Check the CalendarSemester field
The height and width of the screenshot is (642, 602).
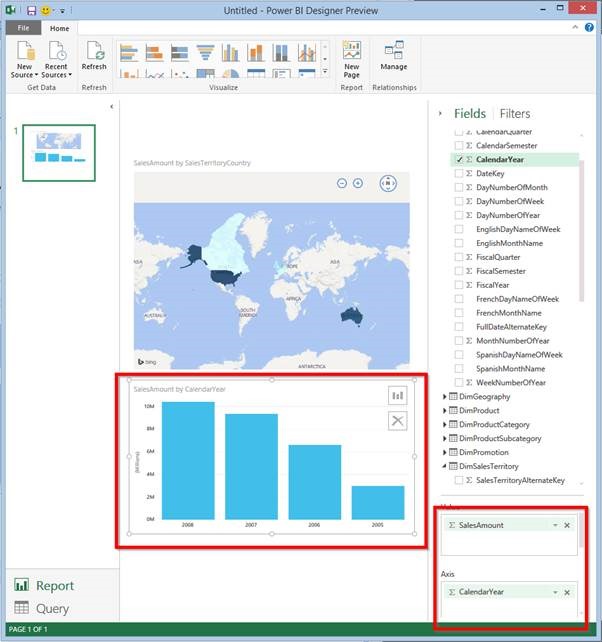click(x=459, y=146)
